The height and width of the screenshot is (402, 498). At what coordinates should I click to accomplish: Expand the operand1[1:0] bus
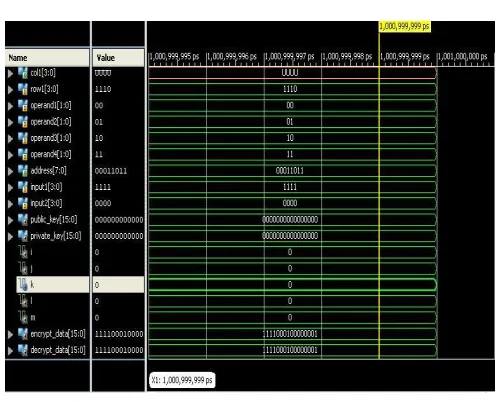coord(11,106)
